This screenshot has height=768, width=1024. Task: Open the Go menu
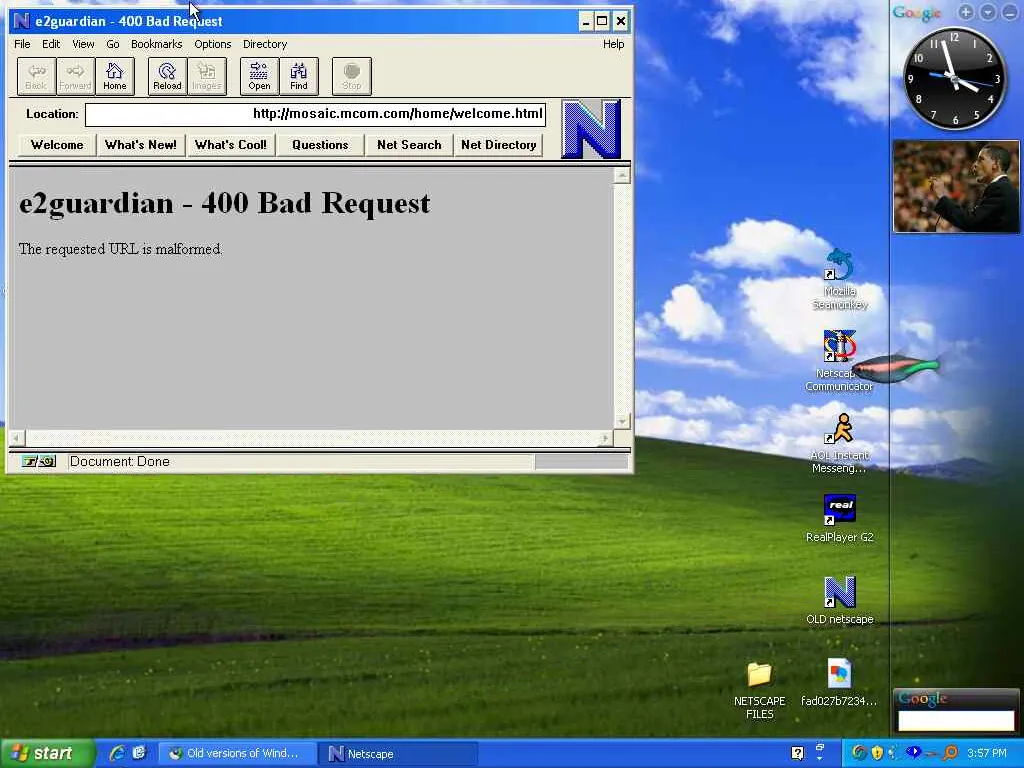point(113,44)
